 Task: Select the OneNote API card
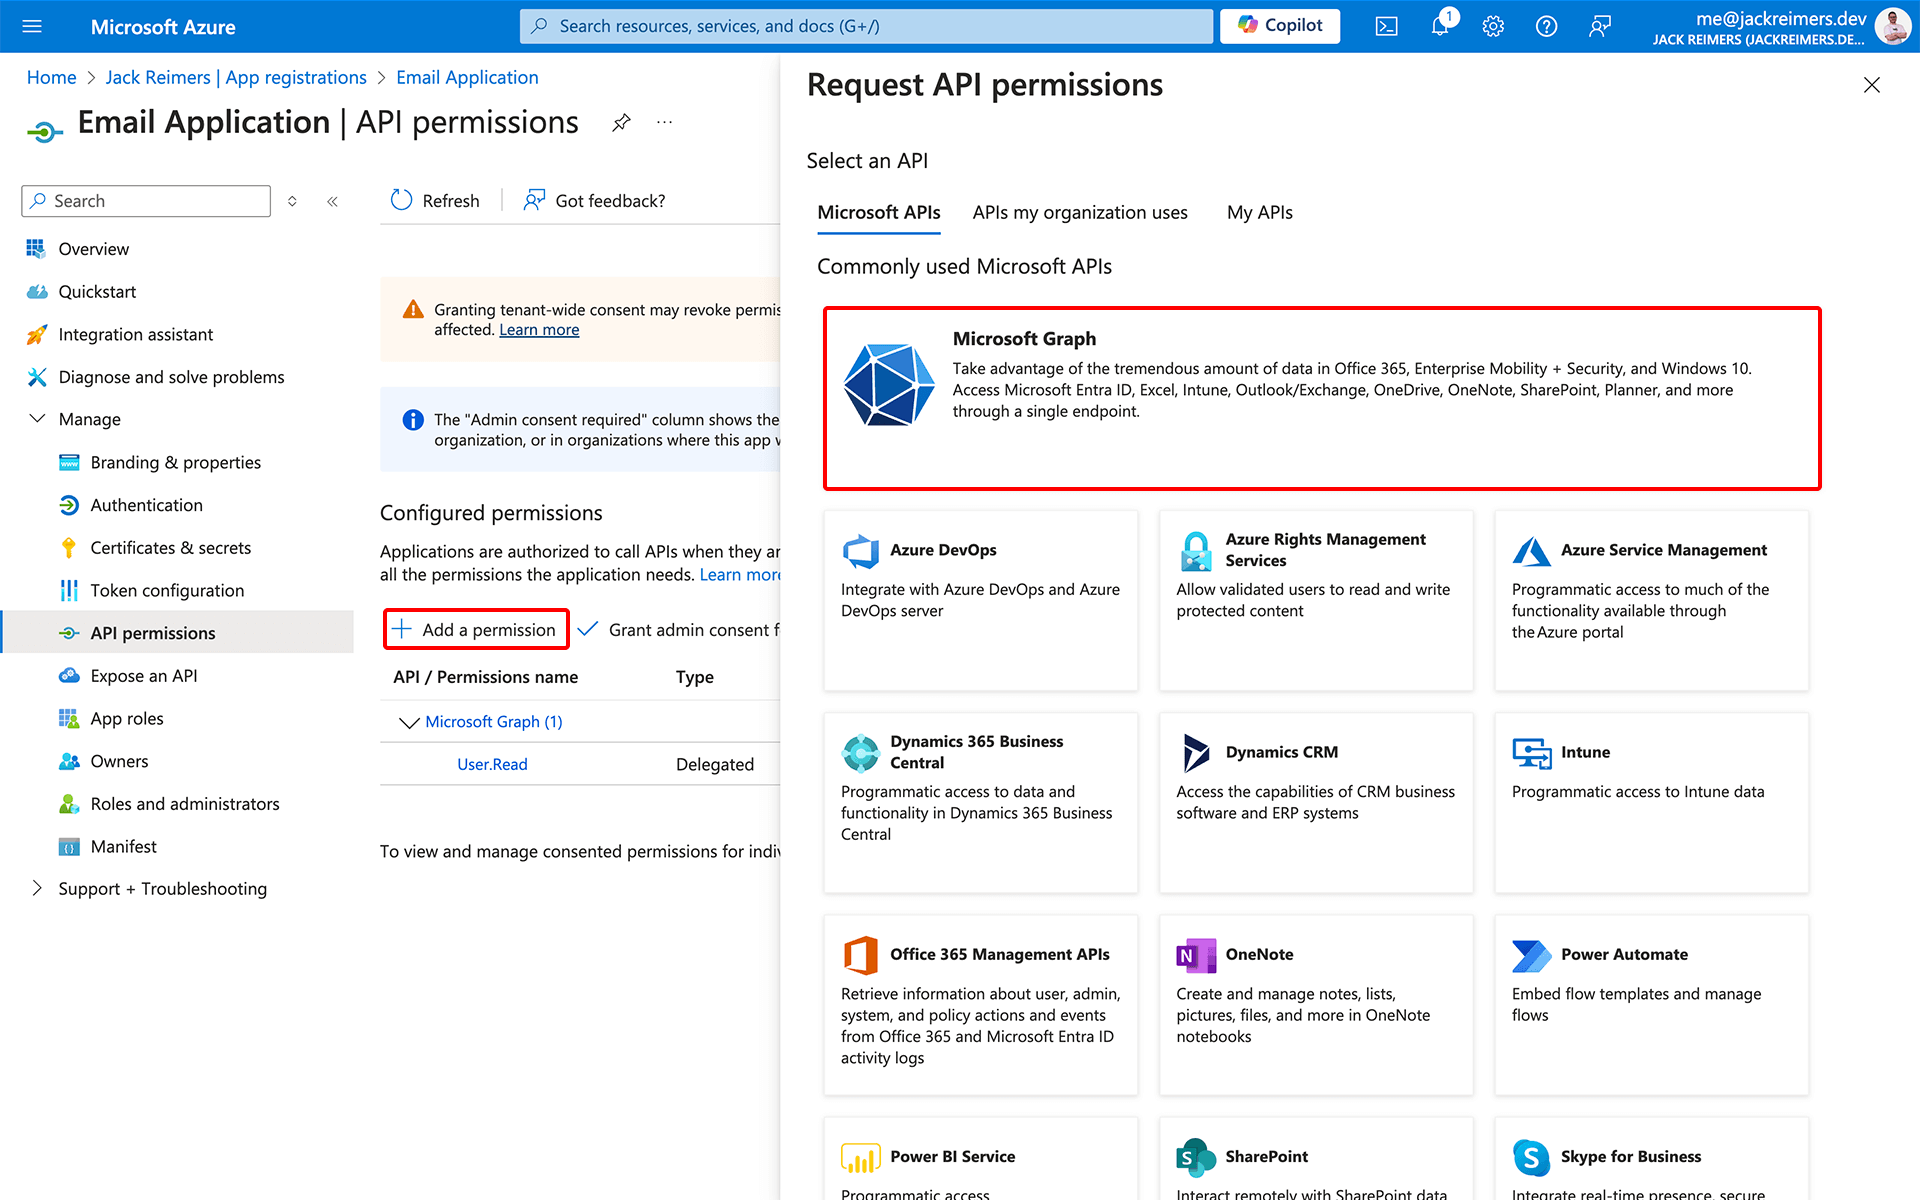1316,1005
